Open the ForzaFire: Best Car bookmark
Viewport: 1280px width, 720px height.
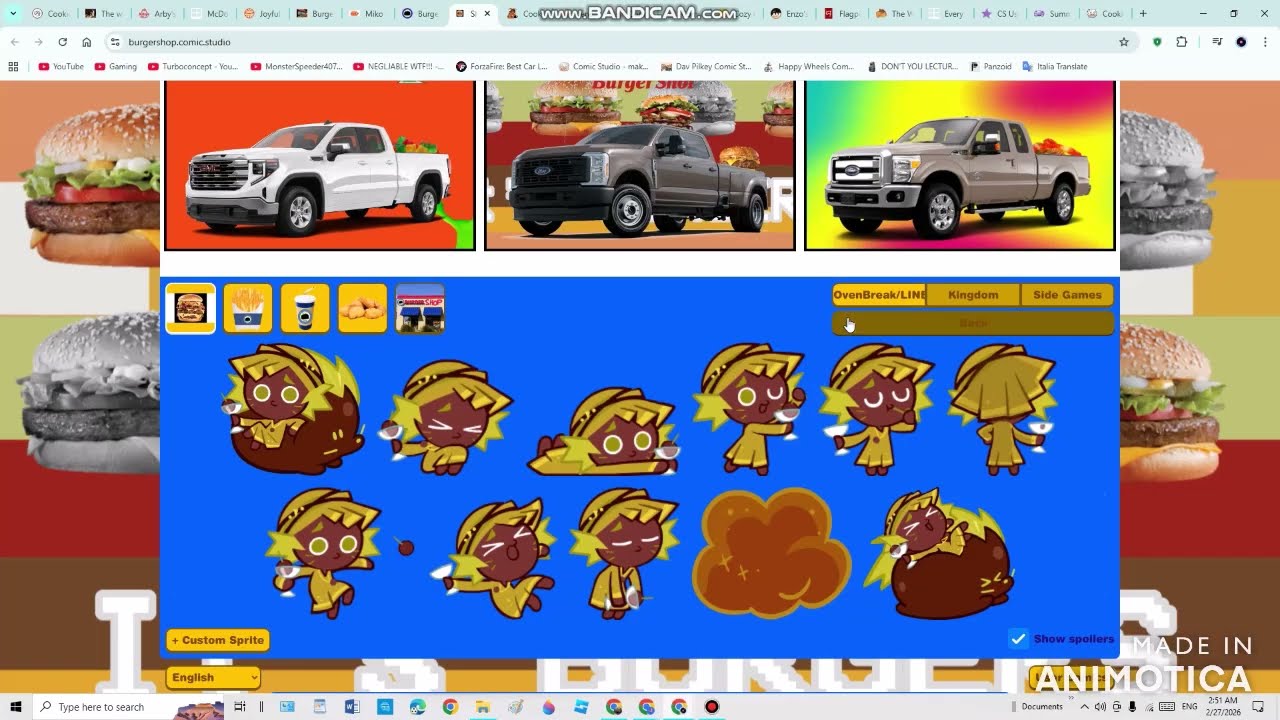[502, 66]
